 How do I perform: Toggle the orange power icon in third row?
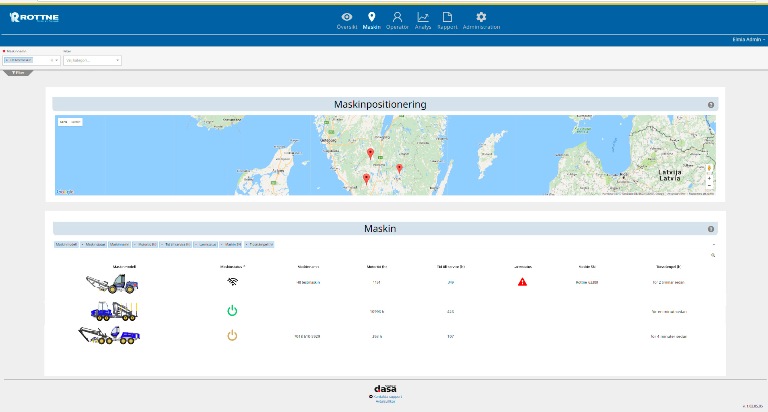click(232, 335)
